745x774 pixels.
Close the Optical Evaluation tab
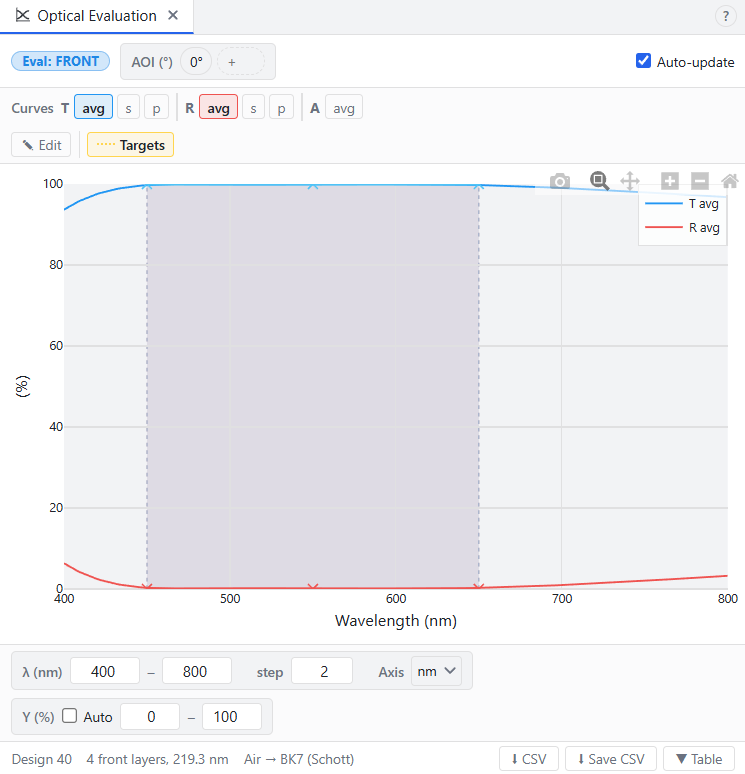click(x=173, y=15)
